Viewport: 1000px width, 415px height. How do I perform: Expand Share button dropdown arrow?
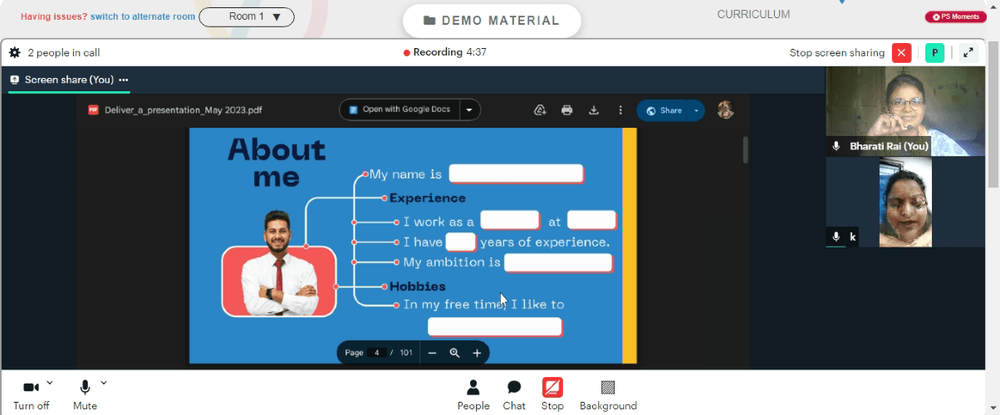pyautogui.click(x=696, y=111)
